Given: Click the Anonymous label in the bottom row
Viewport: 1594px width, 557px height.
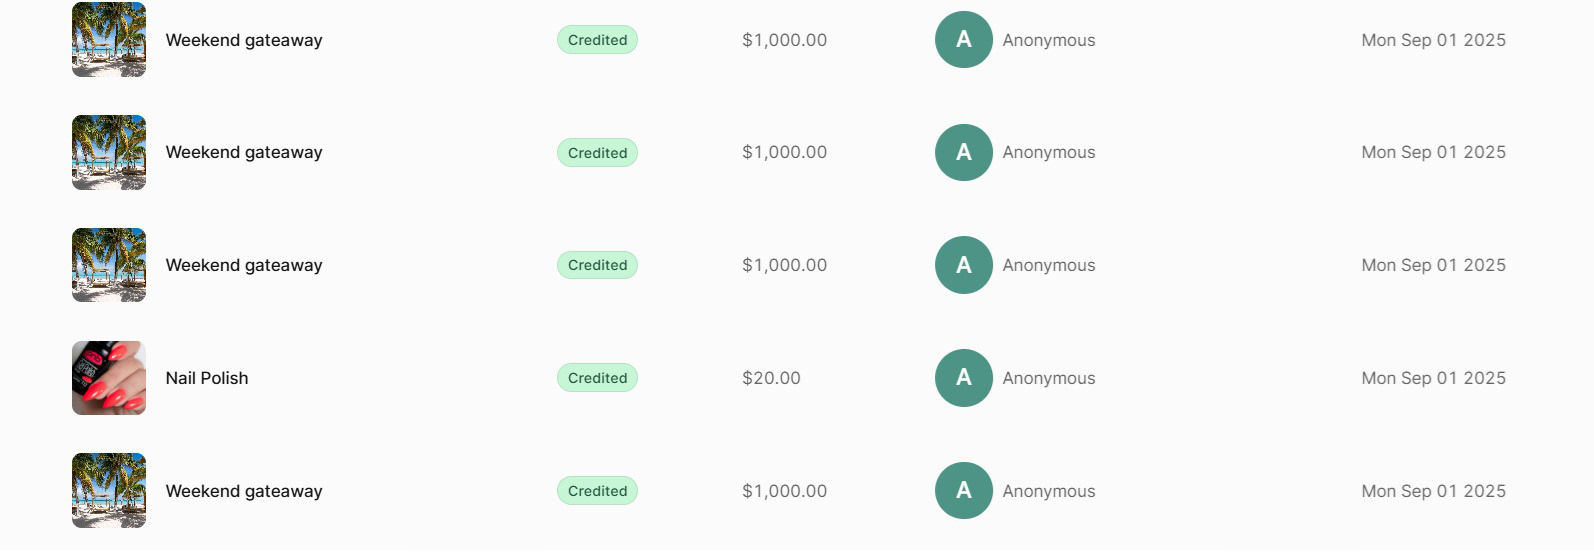Looking at the screenshot, I should click(x=1049, y=491).
